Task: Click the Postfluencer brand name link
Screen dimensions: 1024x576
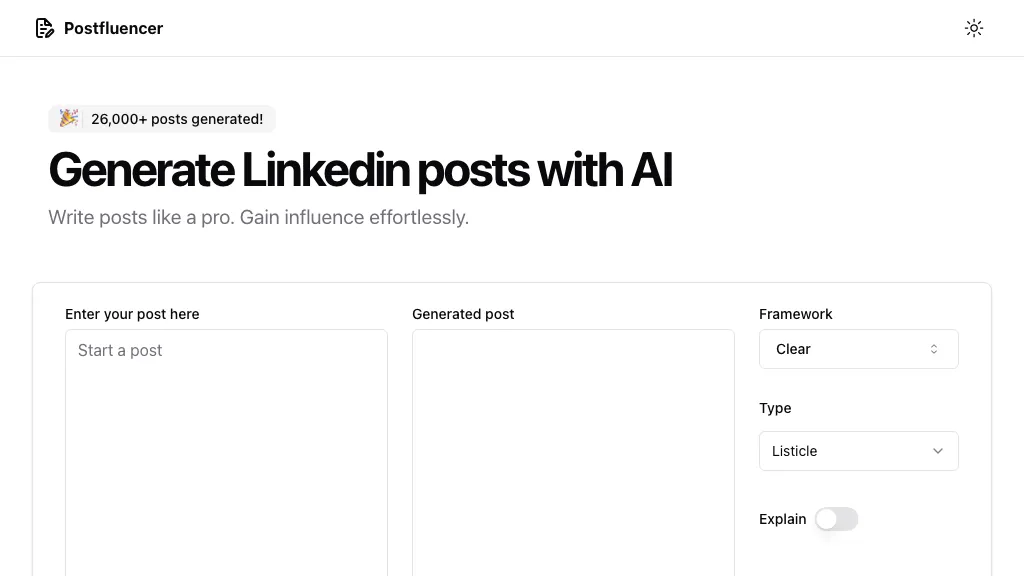Action: [x=113, y=28]
